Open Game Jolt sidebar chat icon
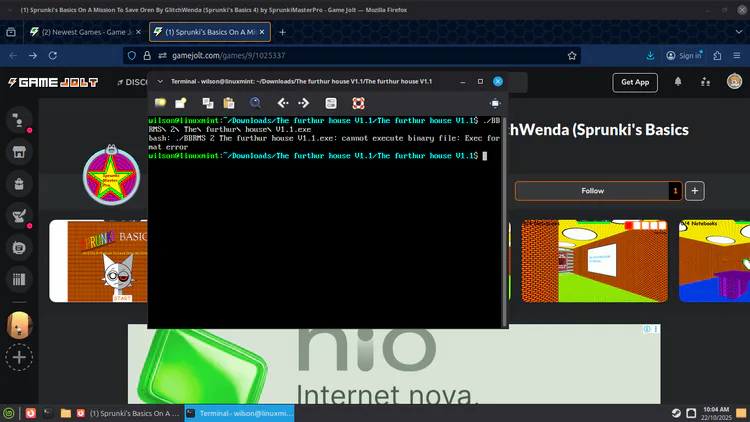Image resolution: width=750 pixels, height=422 pixels. [x=19, y=247]
